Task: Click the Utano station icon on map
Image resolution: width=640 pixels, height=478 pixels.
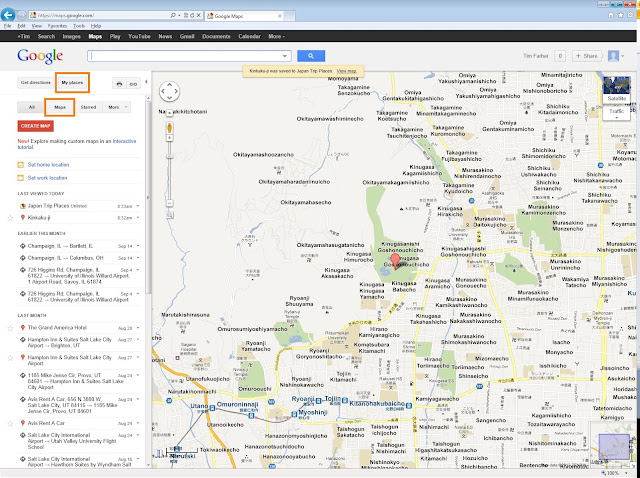Action: point(212,407)
